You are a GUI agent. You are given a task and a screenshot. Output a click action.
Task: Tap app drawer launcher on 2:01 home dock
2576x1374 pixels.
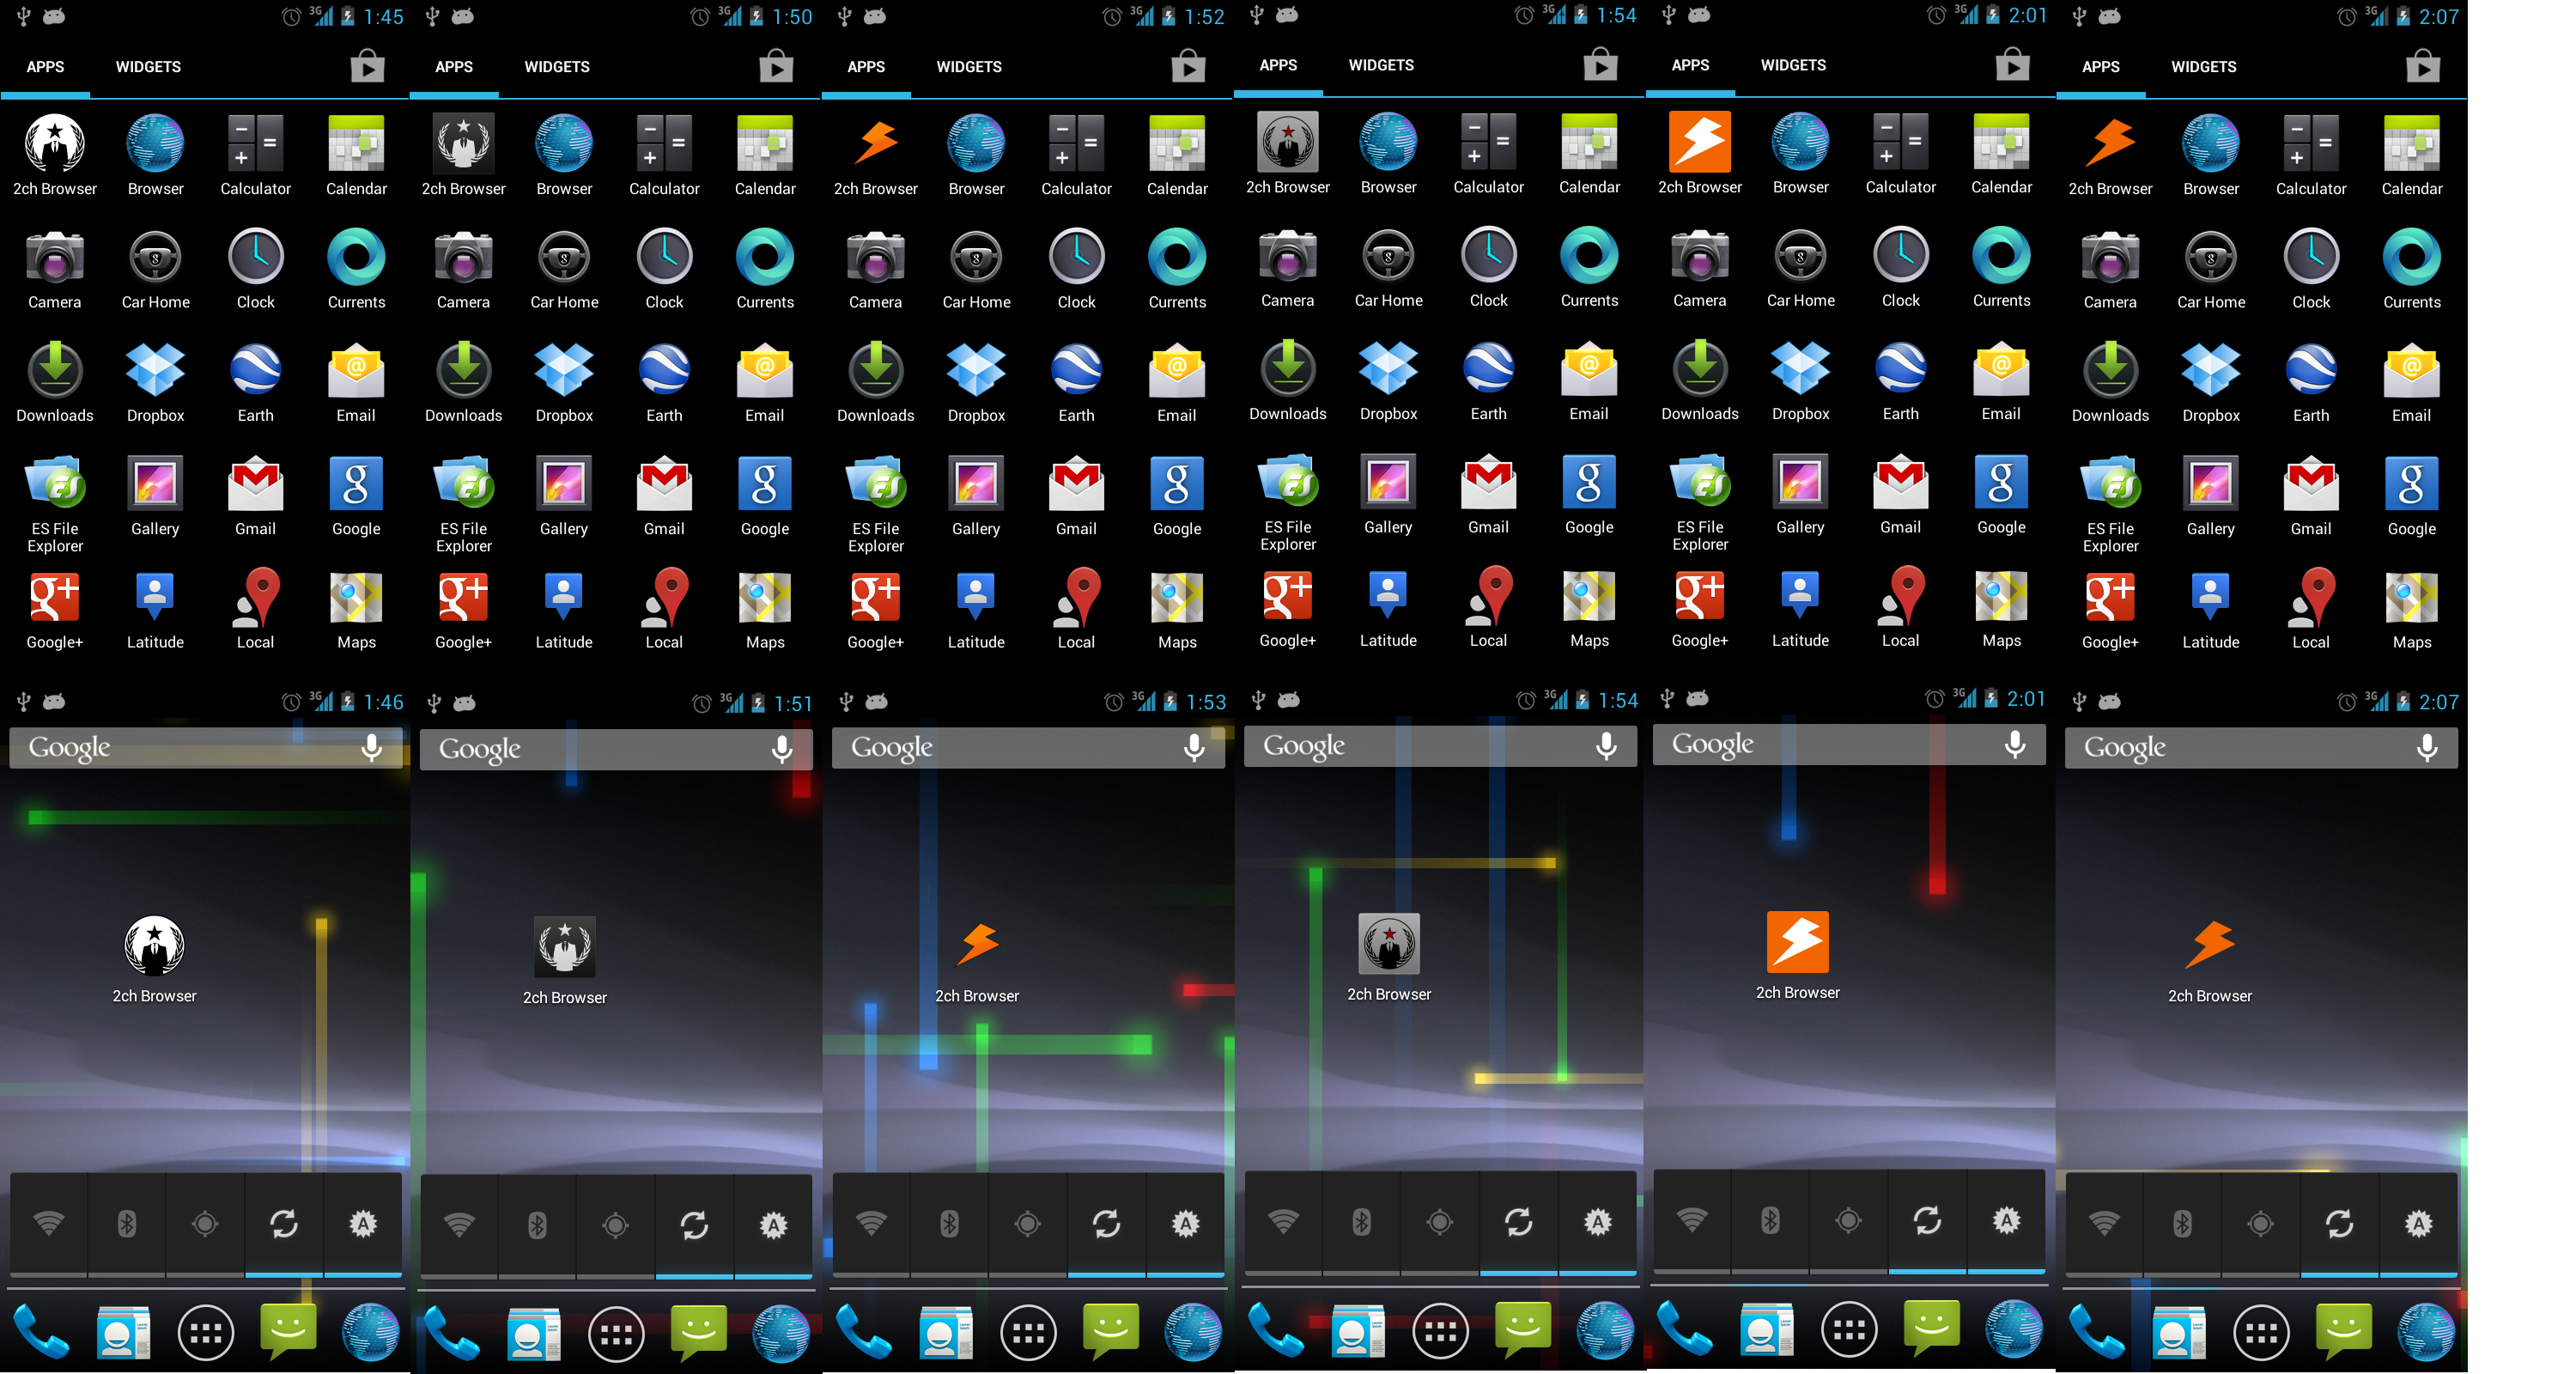pyautogui.click(x=1849, y=1329)
